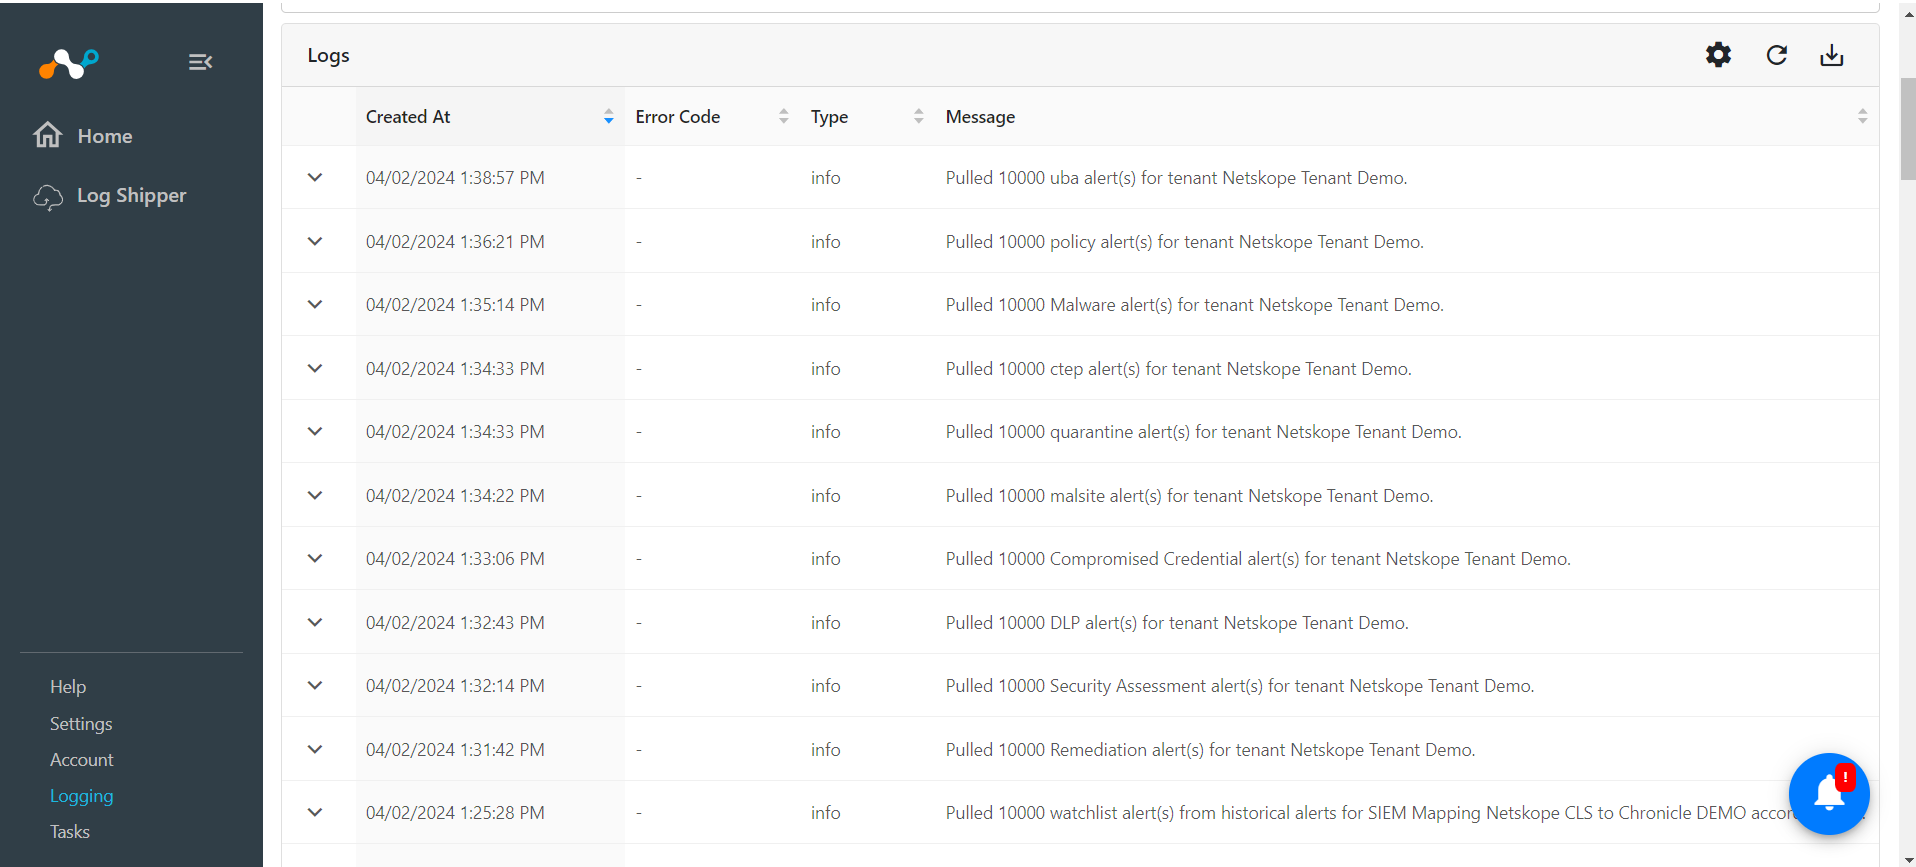Image resolution: width=1916 pixels, height=867 pixels.
Task: Open the Settings menu item
Action: point(81,724)
